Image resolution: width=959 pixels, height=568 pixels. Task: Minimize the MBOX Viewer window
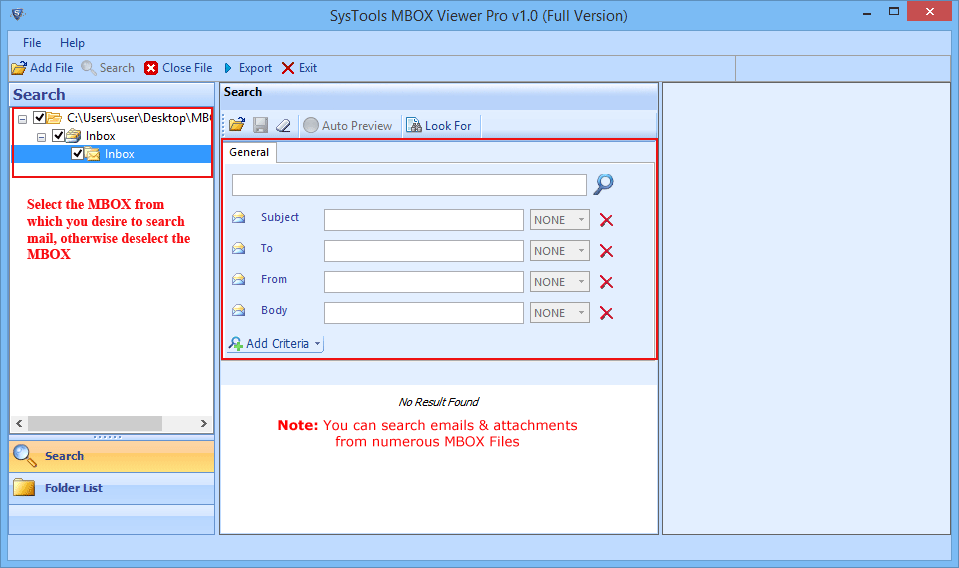coord(867,13)
